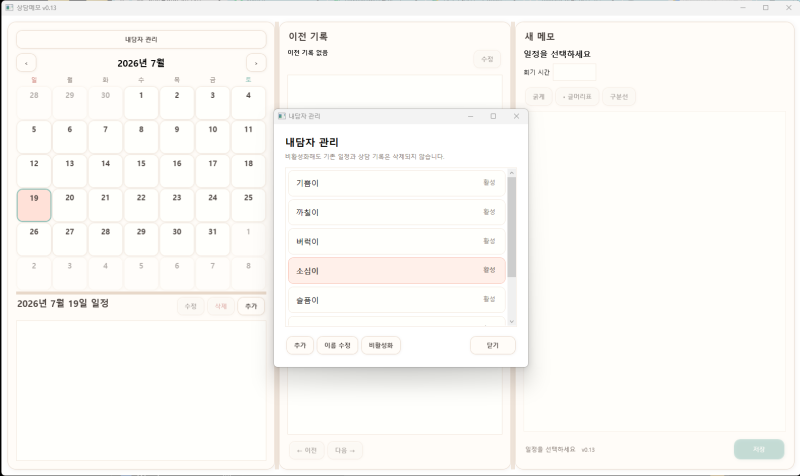Go to previous month in calendar

pyautogui.click(x=26, y=63)
